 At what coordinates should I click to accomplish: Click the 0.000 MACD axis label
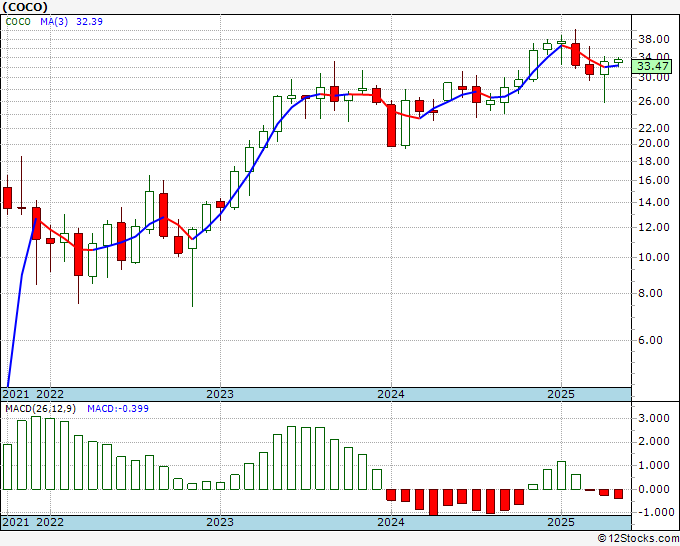tap(653, 489)
